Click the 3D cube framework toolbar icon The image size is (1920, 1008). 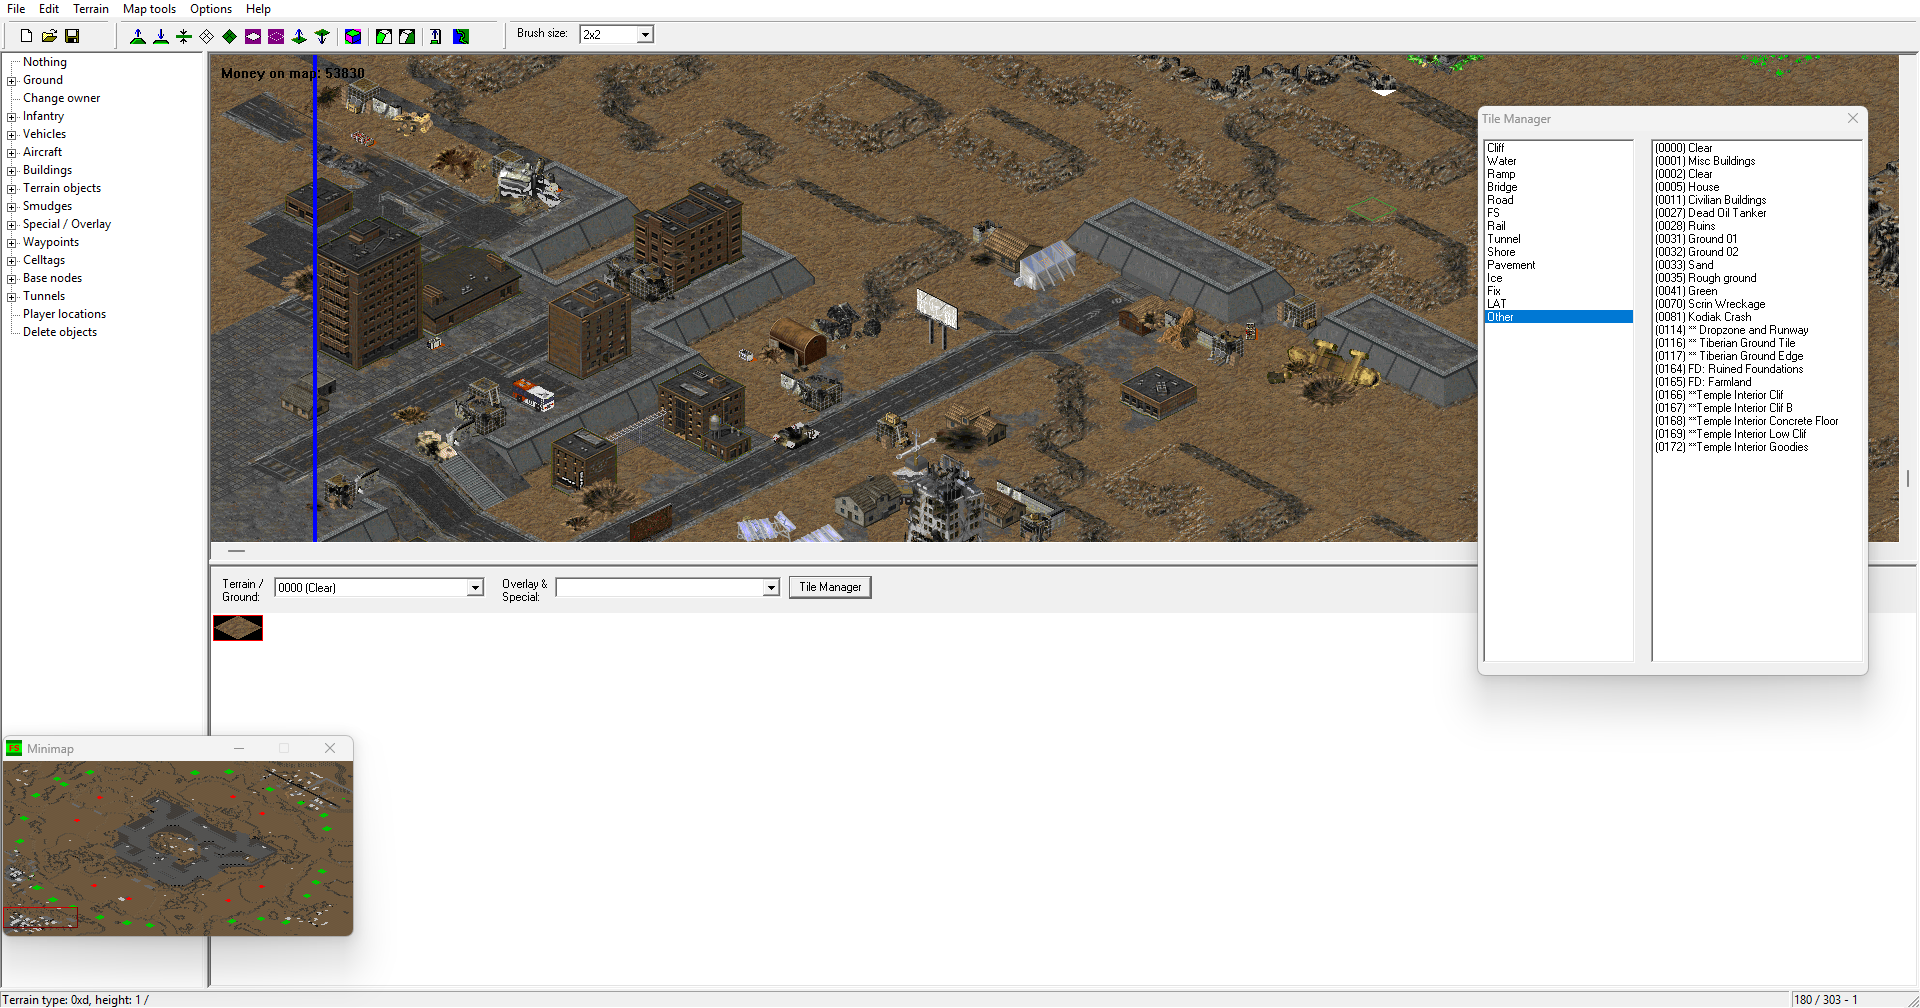(353, 36)
